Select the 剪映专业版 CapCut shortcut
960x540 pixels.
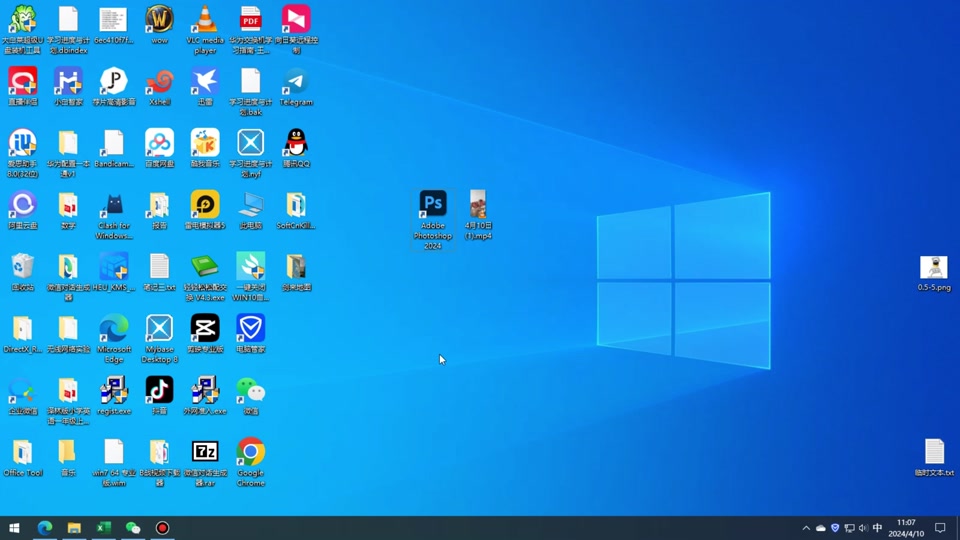pyautogui.click(x=205, y=334)
